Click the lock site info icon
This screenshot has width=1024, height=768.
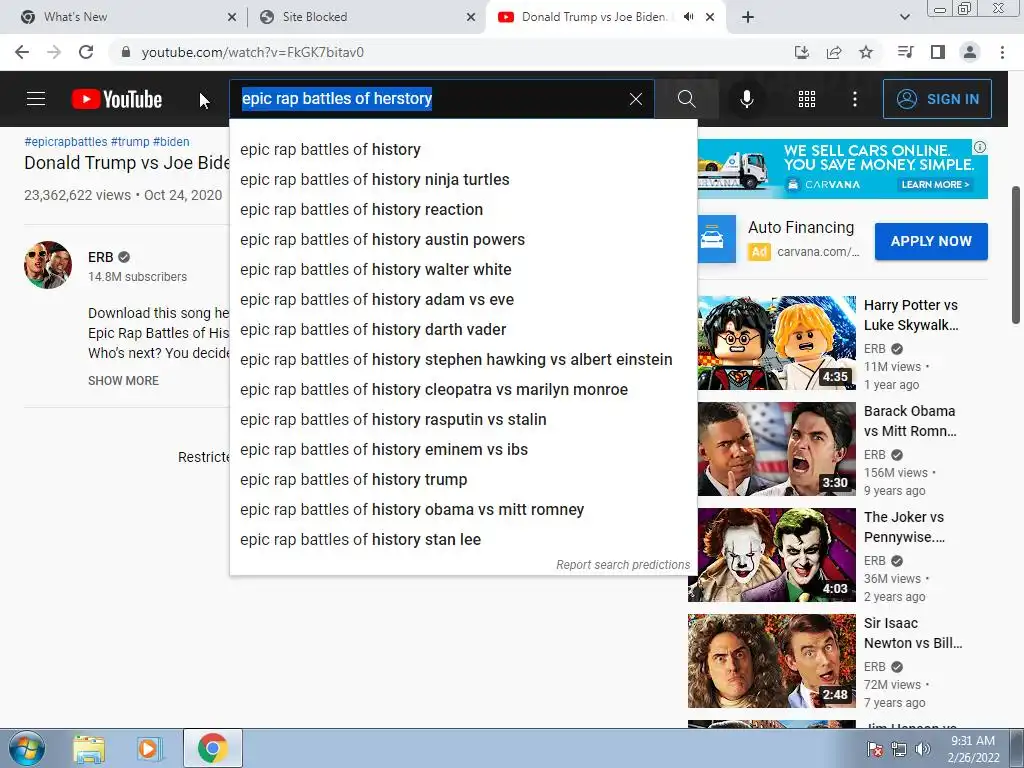tap(126, 52)
